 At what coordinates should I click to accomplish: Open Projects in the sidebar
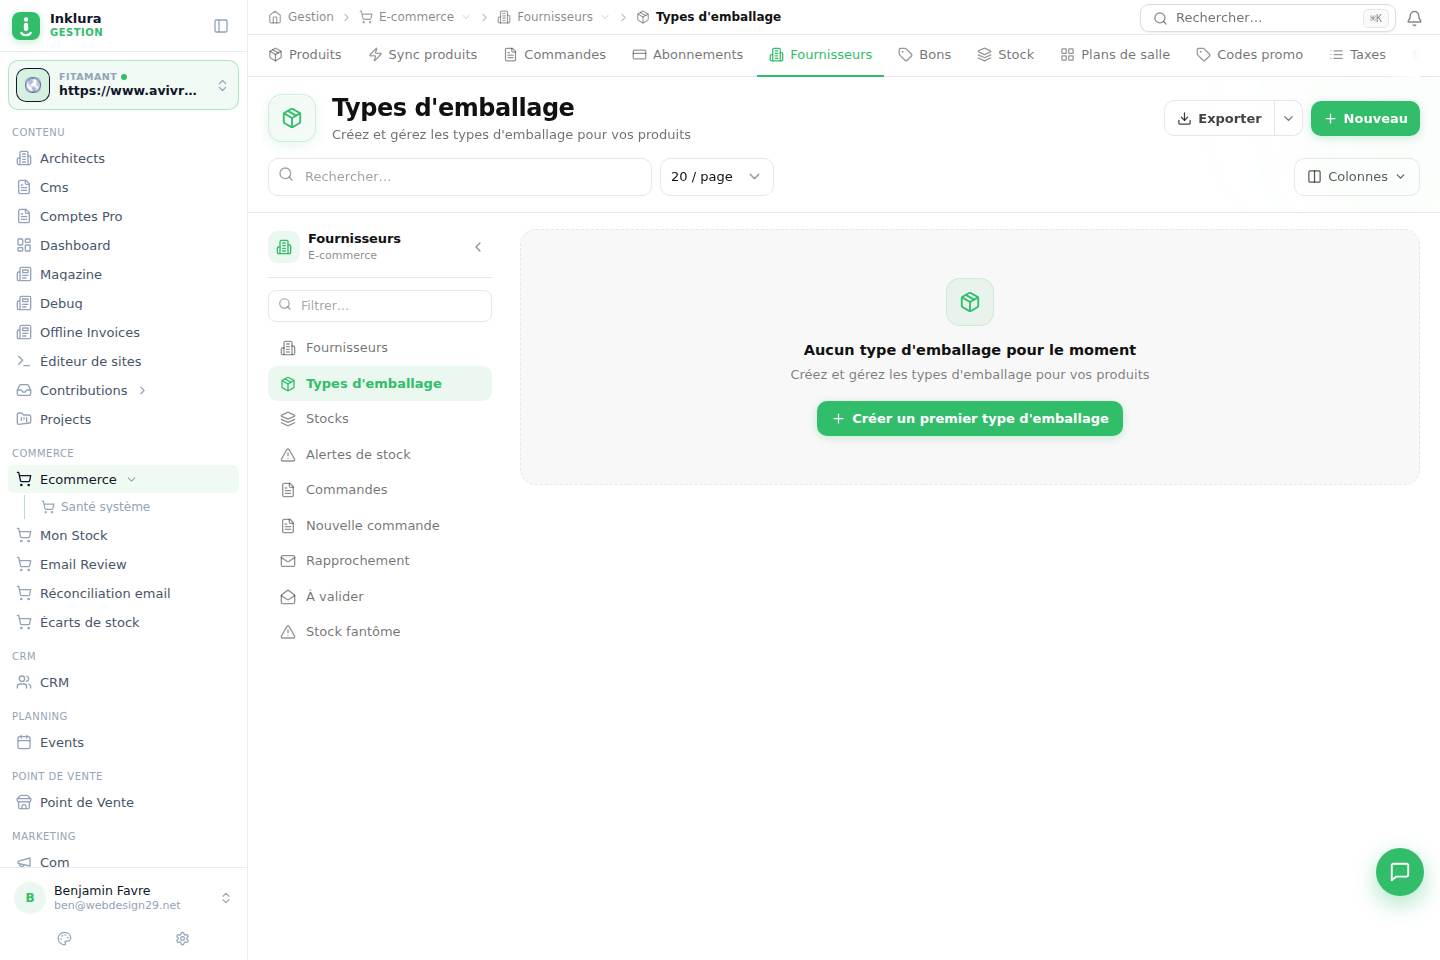click(x=123, y=419)
